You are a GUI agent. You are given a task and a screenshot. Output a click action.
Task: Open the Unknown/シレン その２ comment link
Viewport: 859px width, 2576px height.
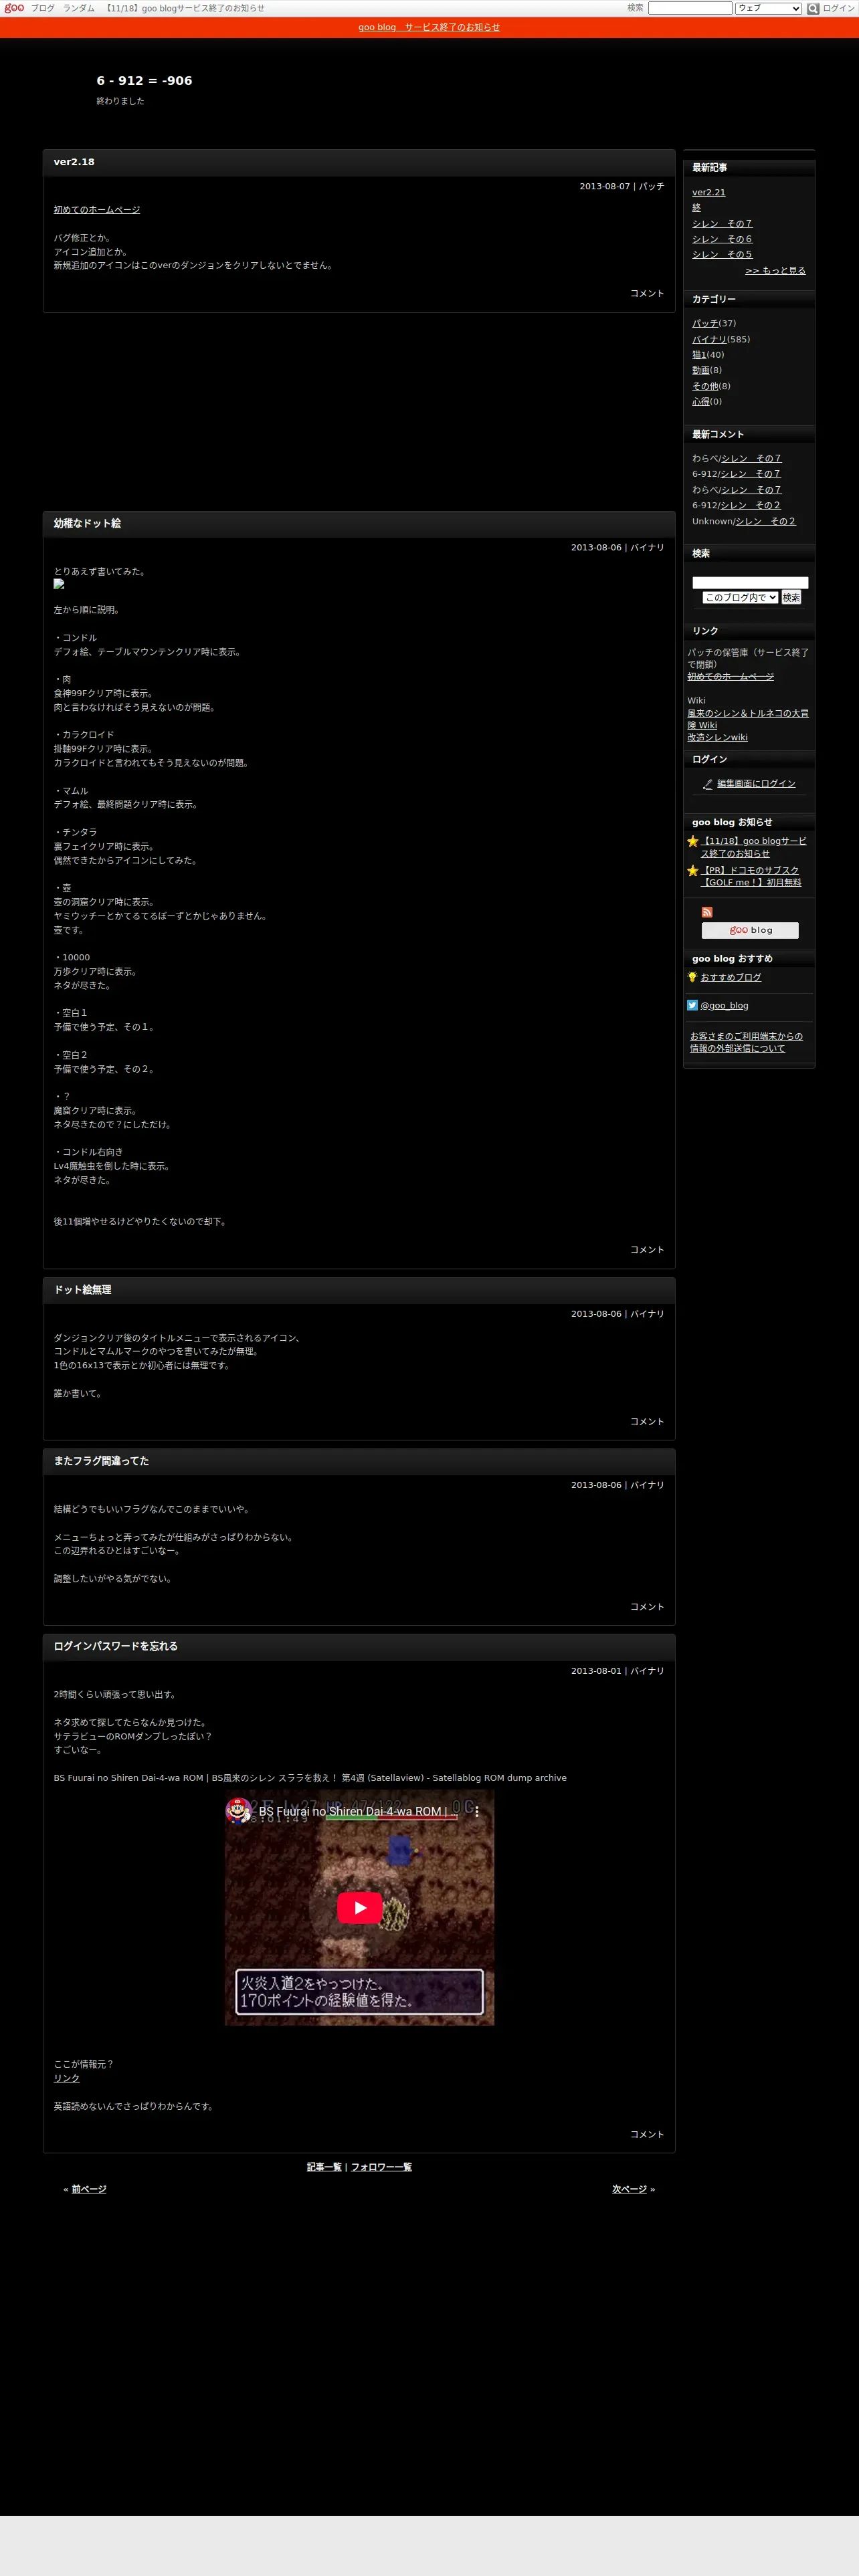(766, 521)
